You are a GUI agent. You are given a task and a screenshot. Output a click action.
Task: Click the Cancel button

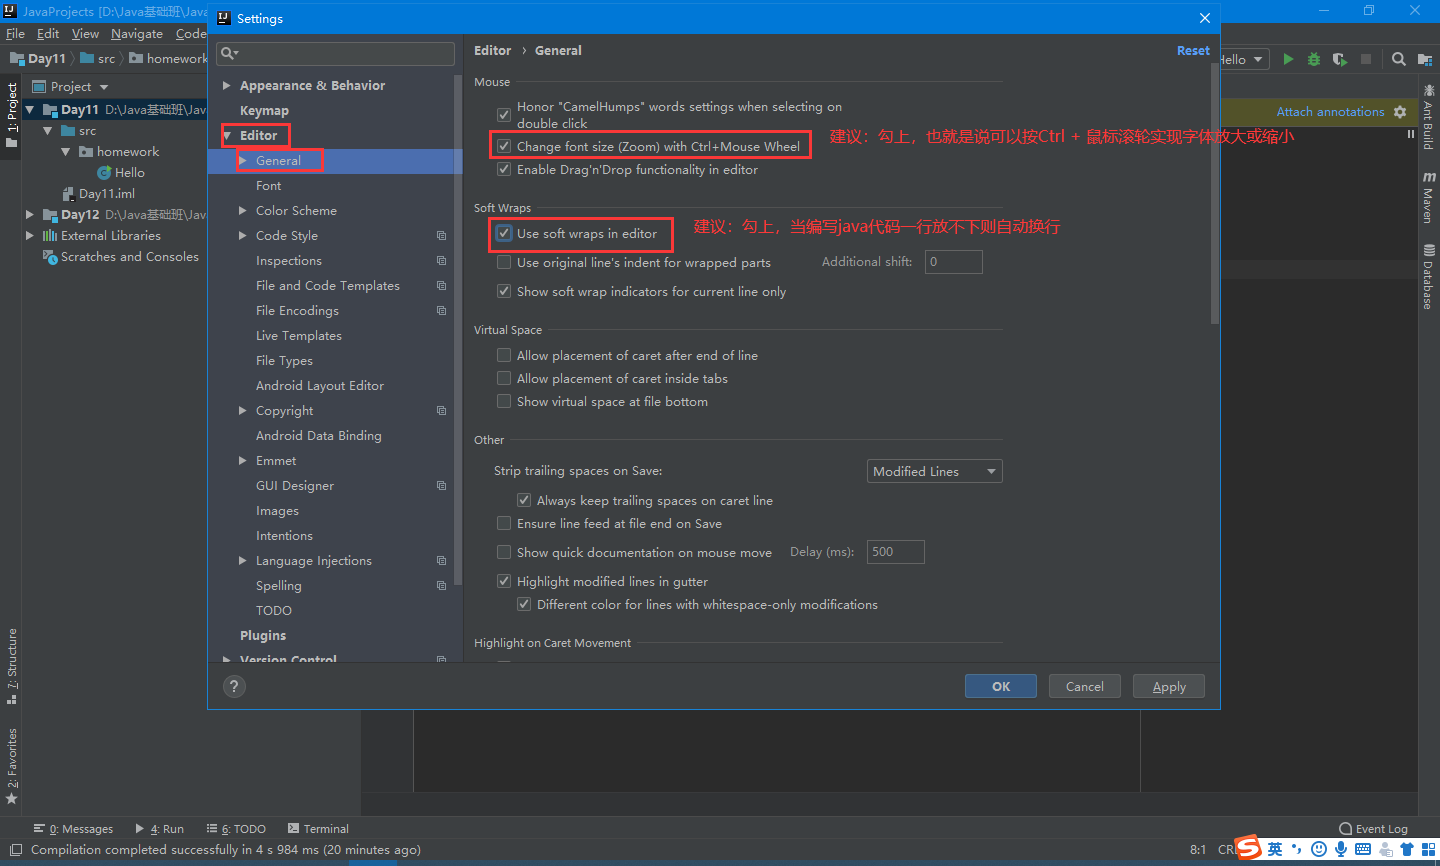[x=1085, y=686]
